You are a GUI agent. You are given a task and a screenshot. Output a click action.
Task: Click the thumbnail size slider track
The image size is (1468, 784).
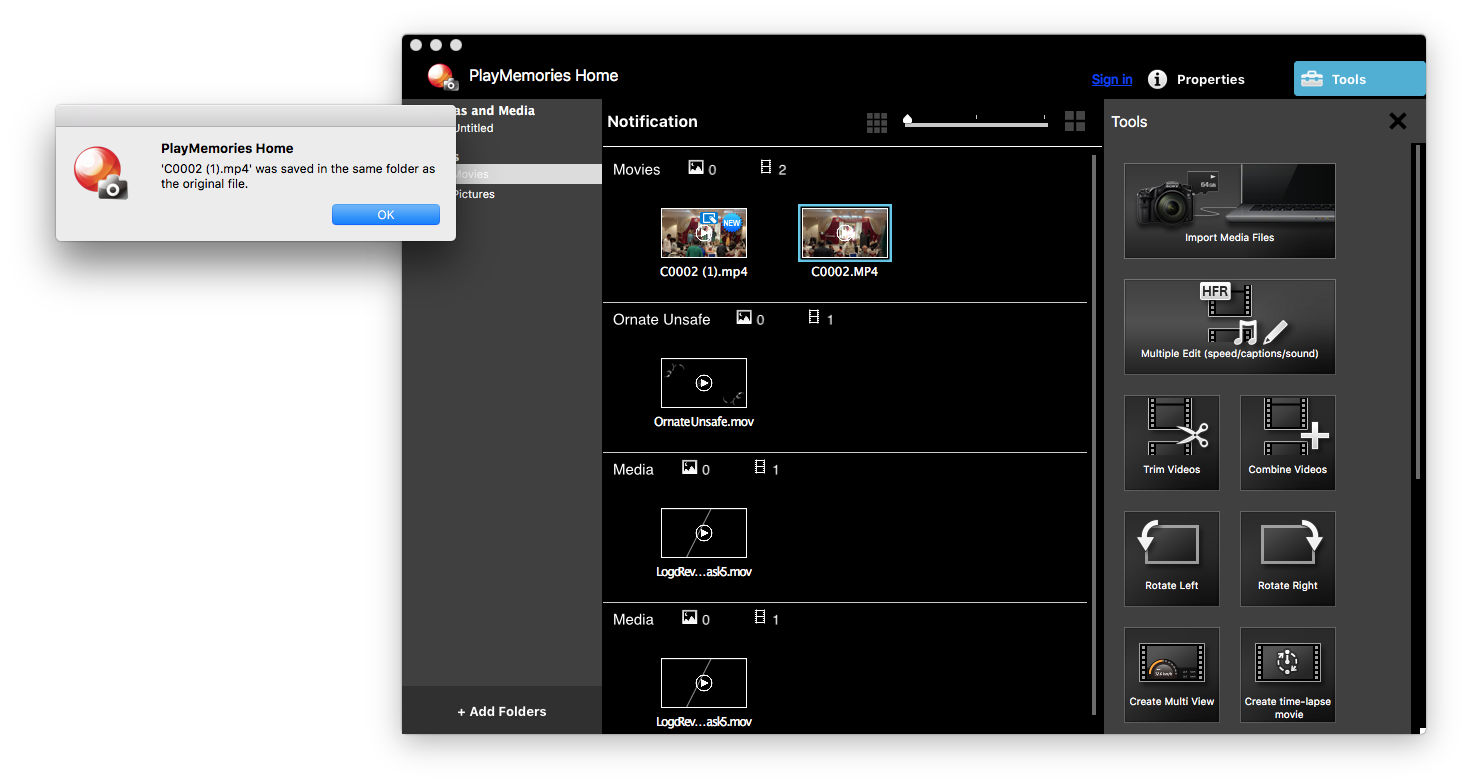pos(975,124)
